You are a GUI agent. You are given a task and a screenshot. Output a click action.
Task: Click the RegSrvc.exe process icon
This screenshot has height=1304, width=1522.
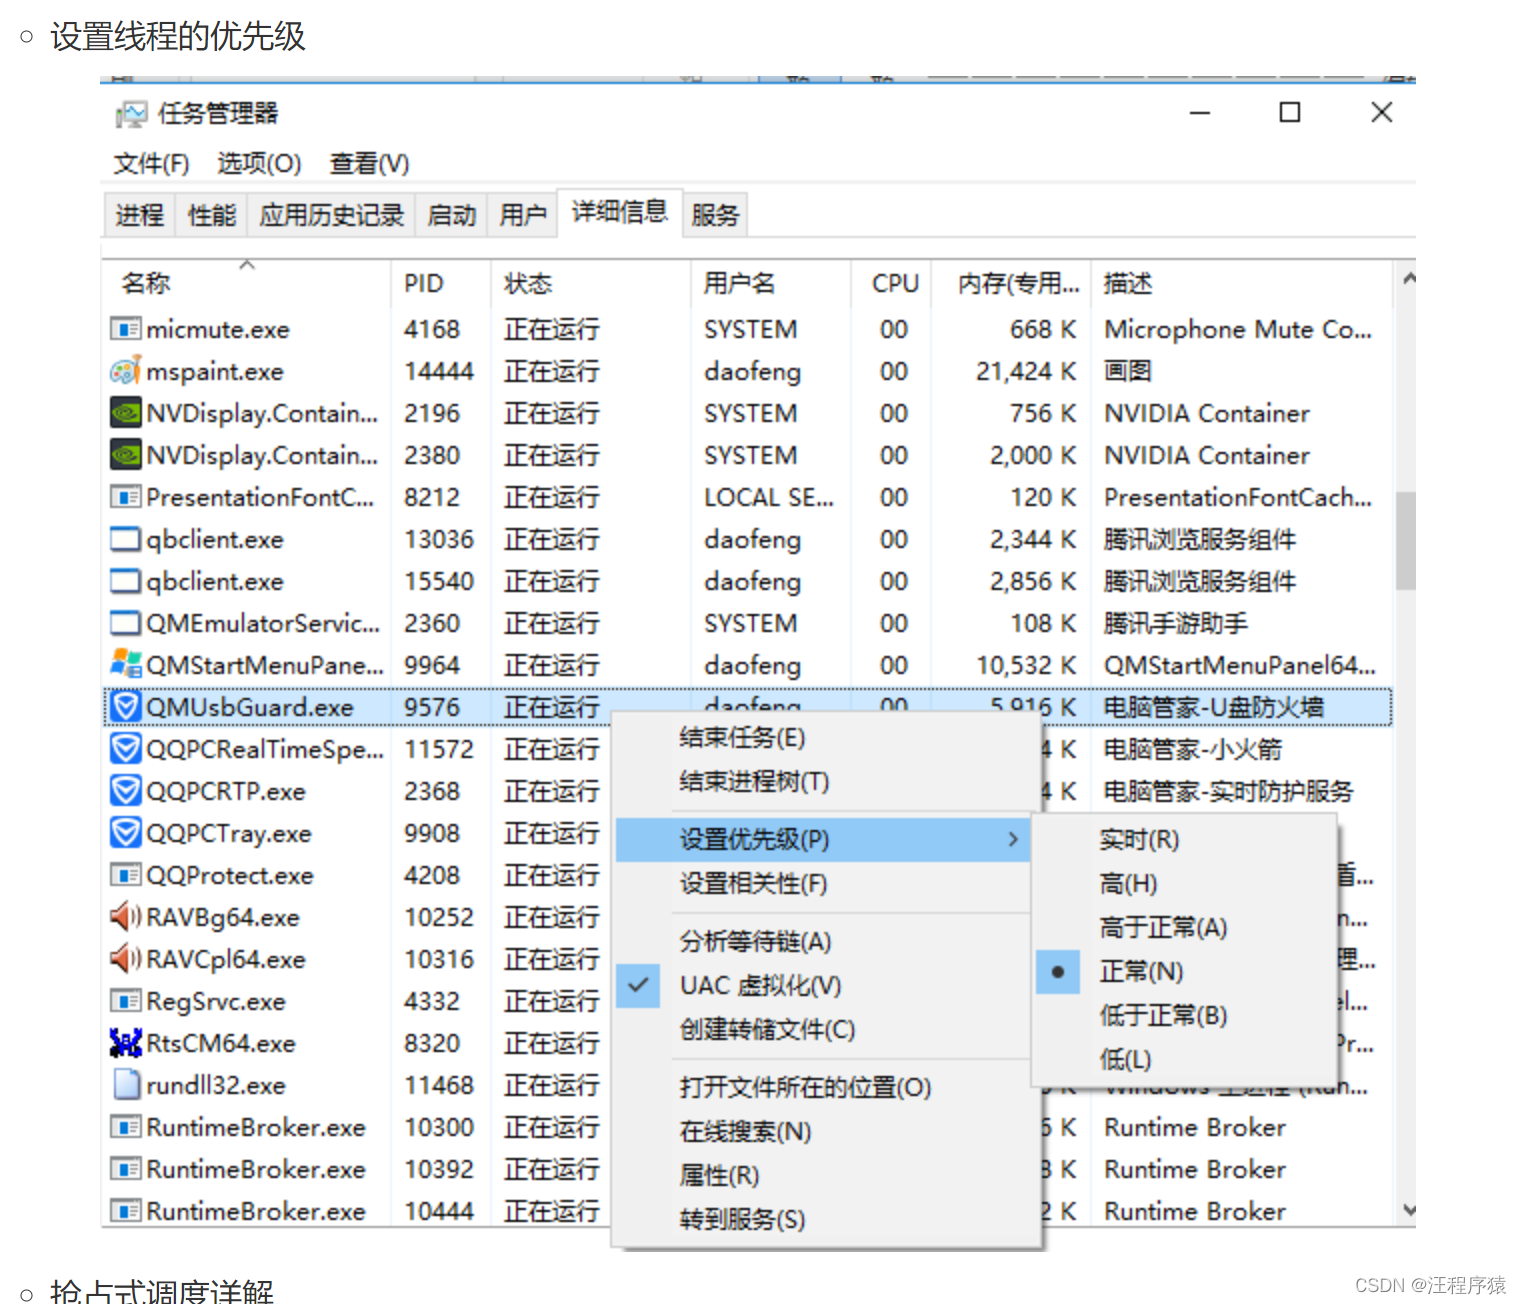(125, 1001)
